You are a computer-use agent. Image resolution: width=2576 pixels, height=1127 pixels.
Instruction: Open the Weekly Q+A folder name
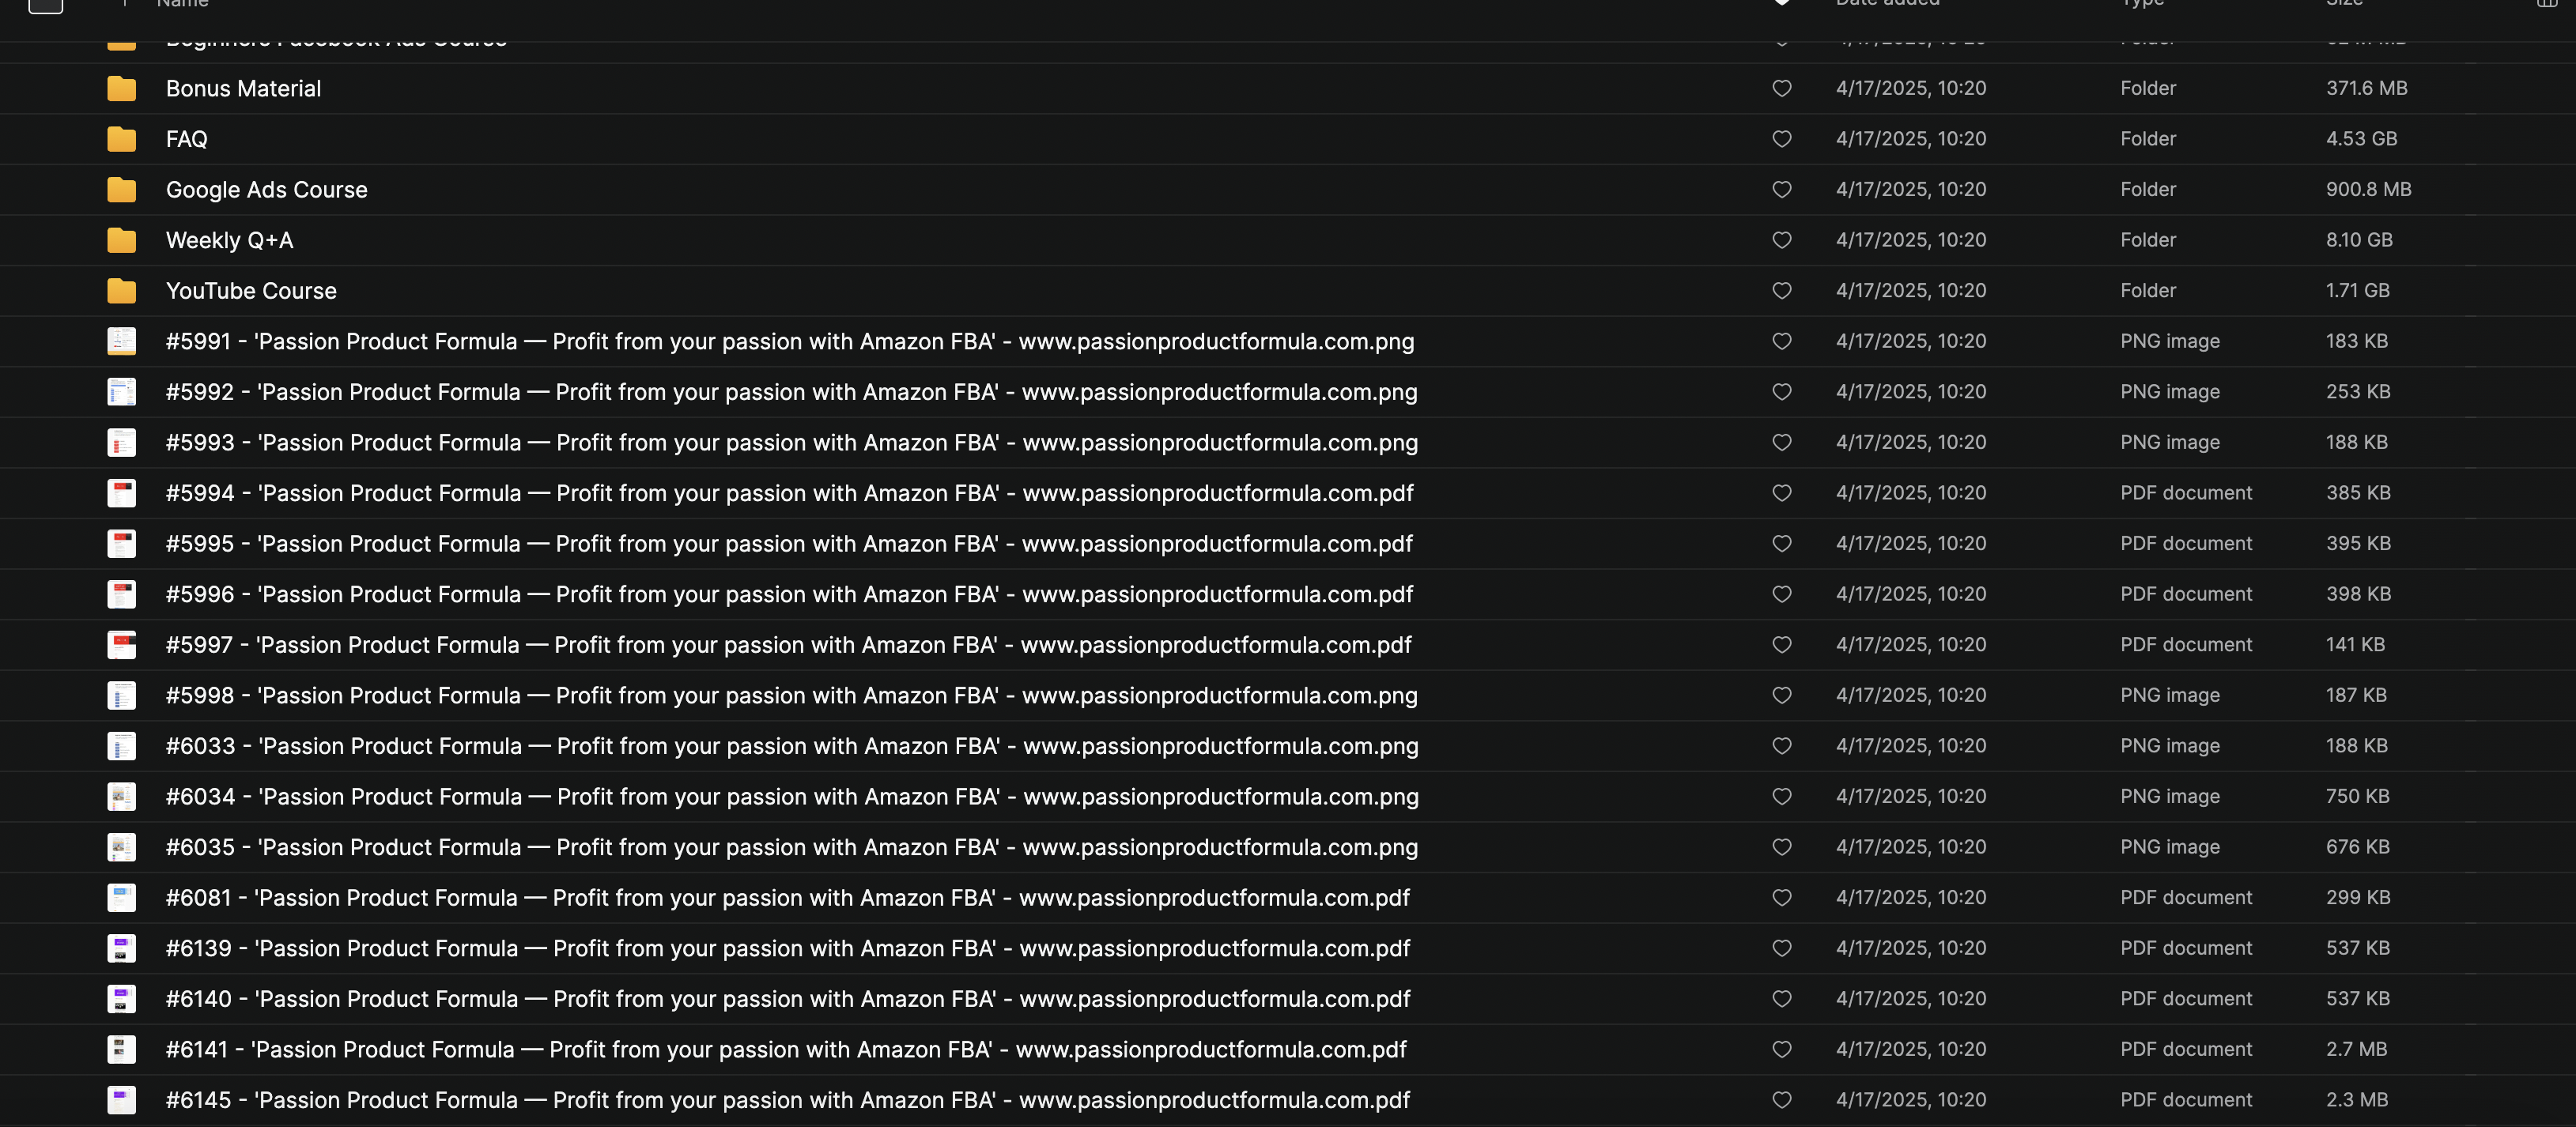pyautogui.click(x=229, y=240)
